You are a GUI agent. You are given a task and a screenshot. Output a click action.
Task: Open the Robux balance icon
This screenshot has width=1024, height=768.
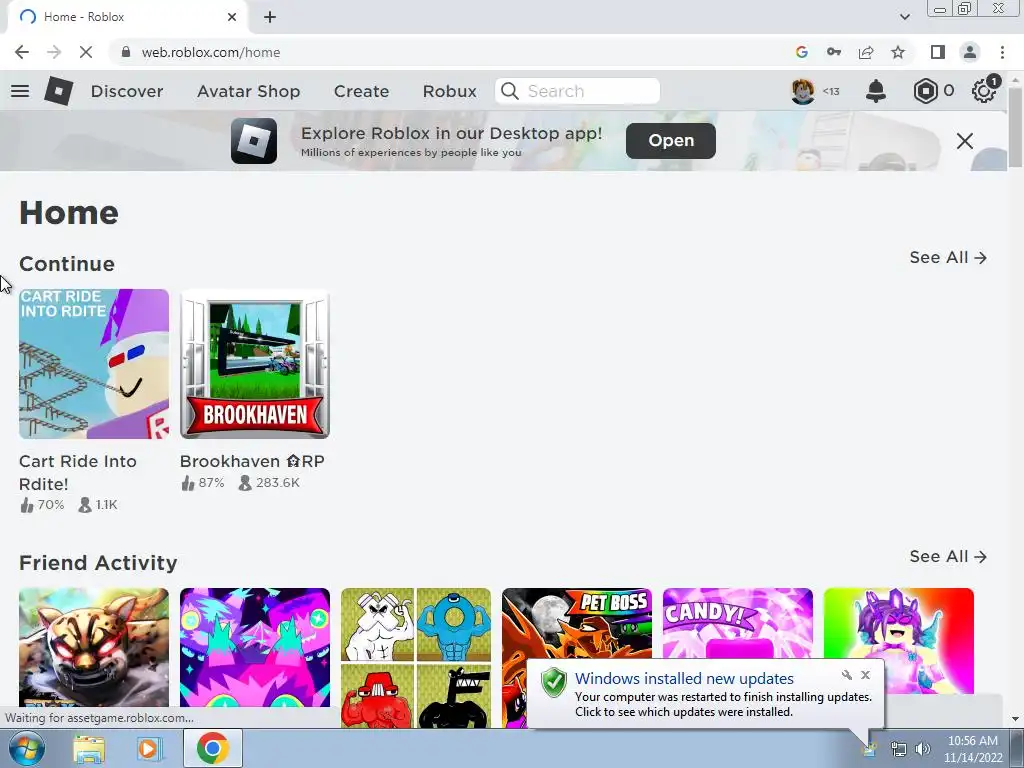tap(925, 91)
